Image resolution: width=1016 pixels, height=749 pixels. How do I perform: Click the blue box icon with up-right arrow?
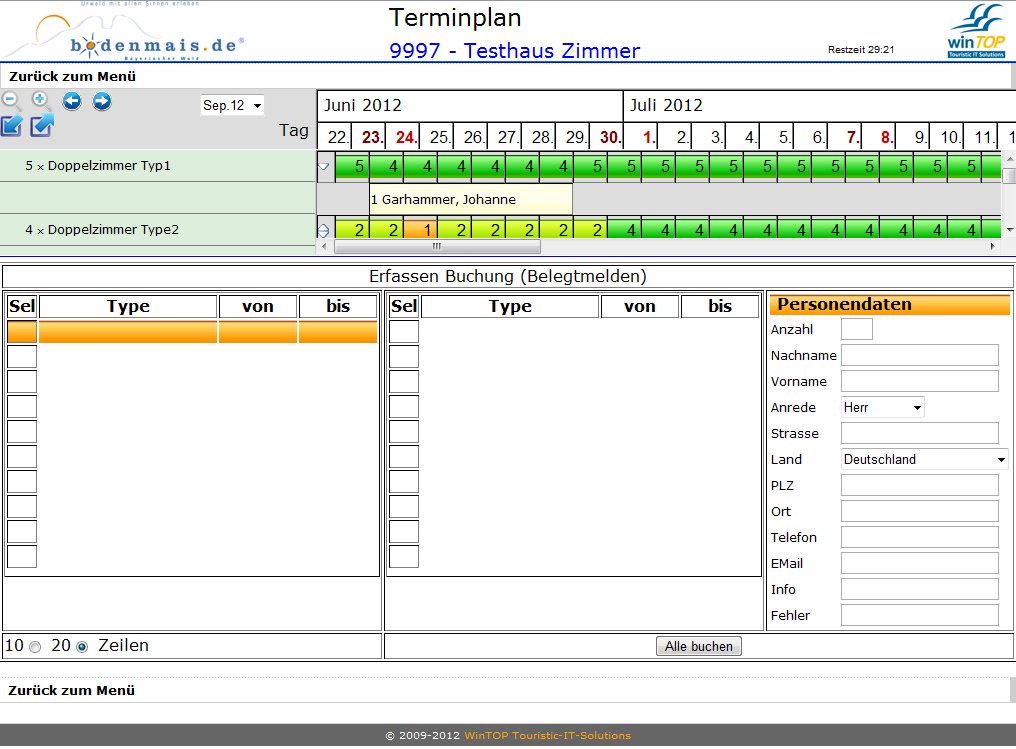pyautogui.click(x=42, y=126)
